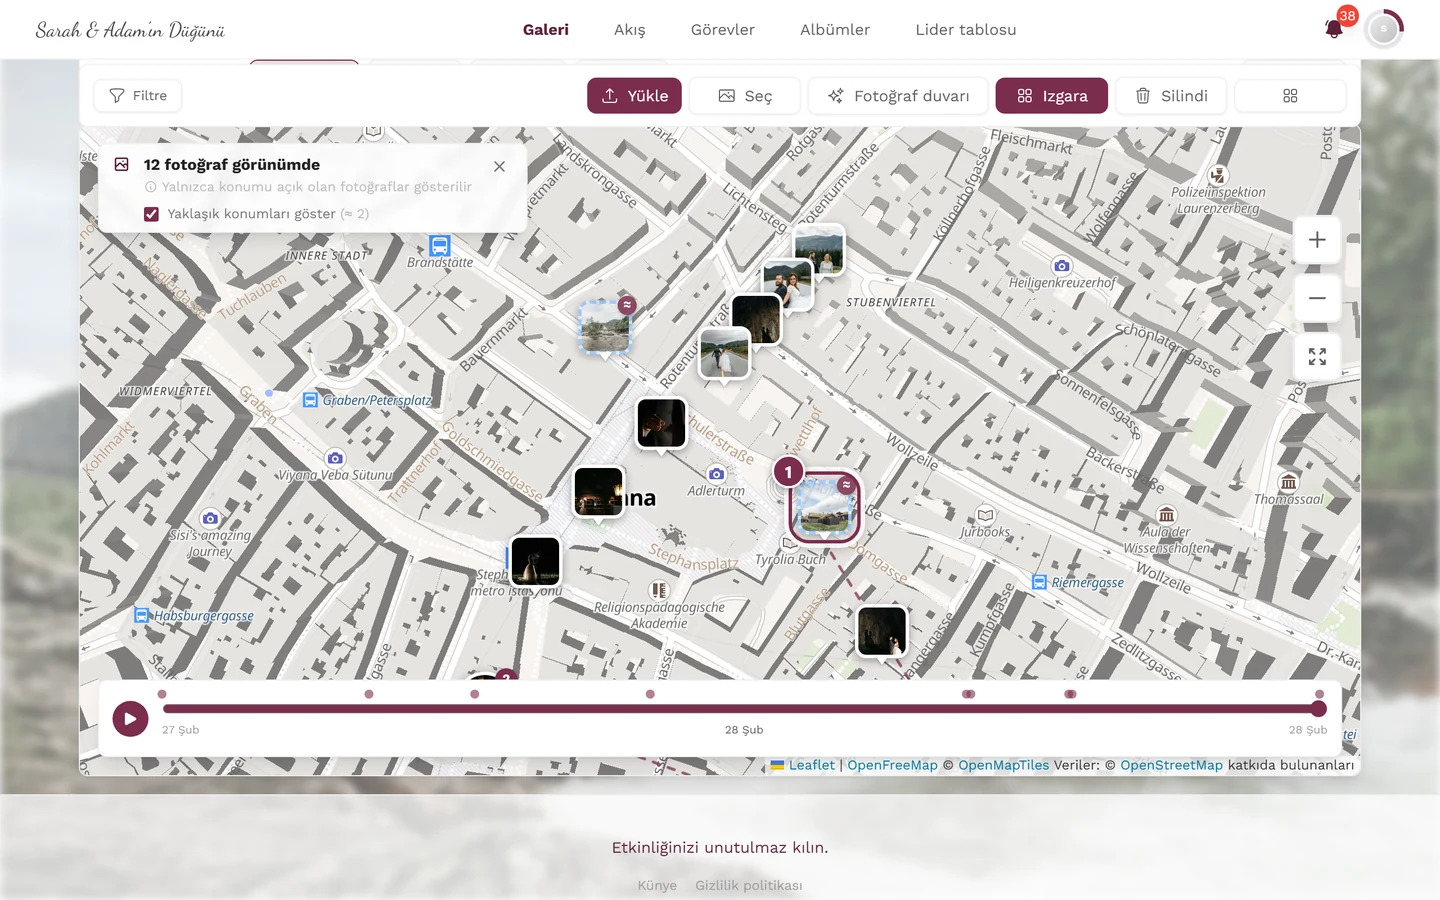Open the user profile avatar
The width and height of the screenshot is (1440, 900).
tap(1384, 30)
